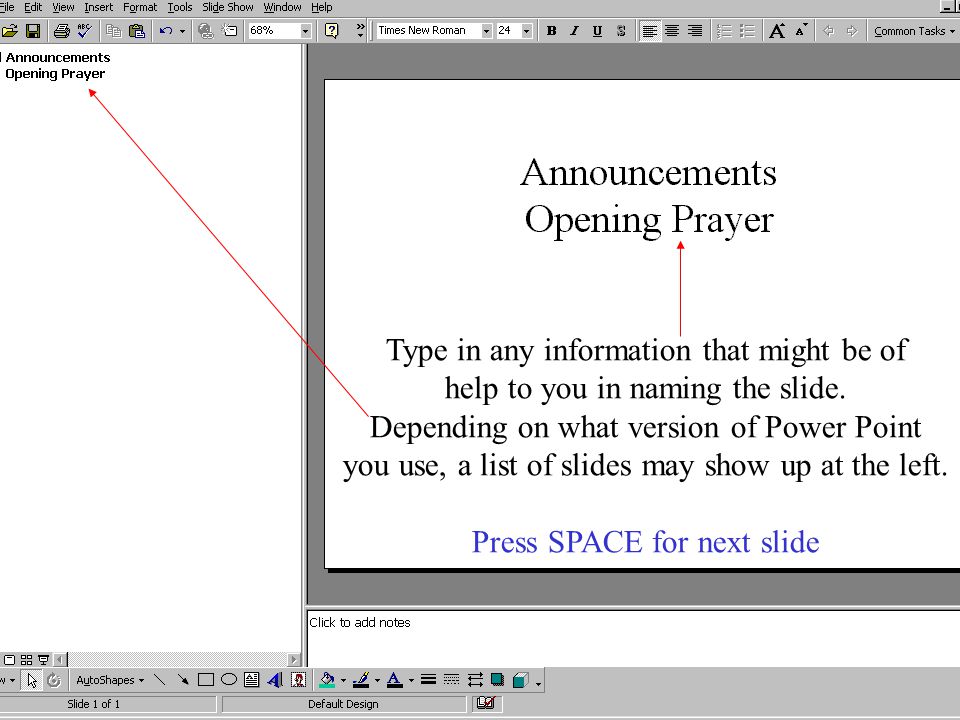Select the Arrow drawing tool

(182, 680)
